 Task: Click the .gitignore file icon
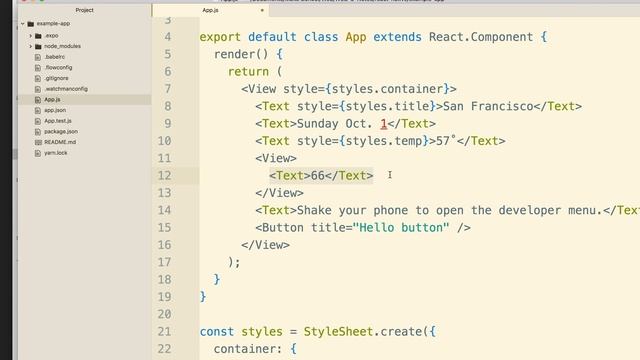(x=38, y=78)
